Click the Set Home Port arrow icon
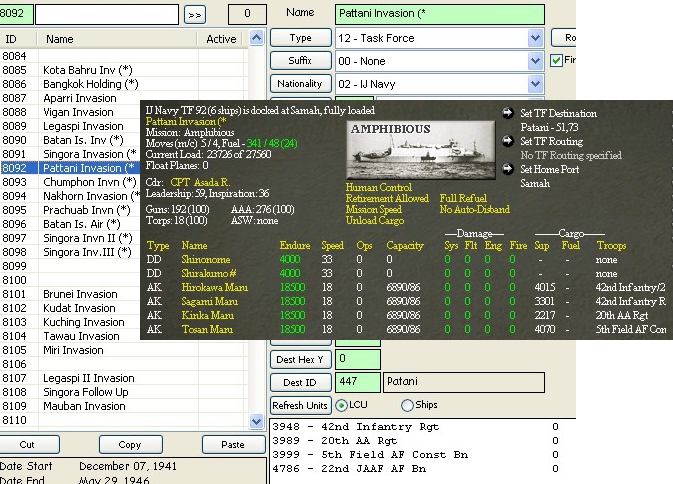 click(x=507, y=169)
